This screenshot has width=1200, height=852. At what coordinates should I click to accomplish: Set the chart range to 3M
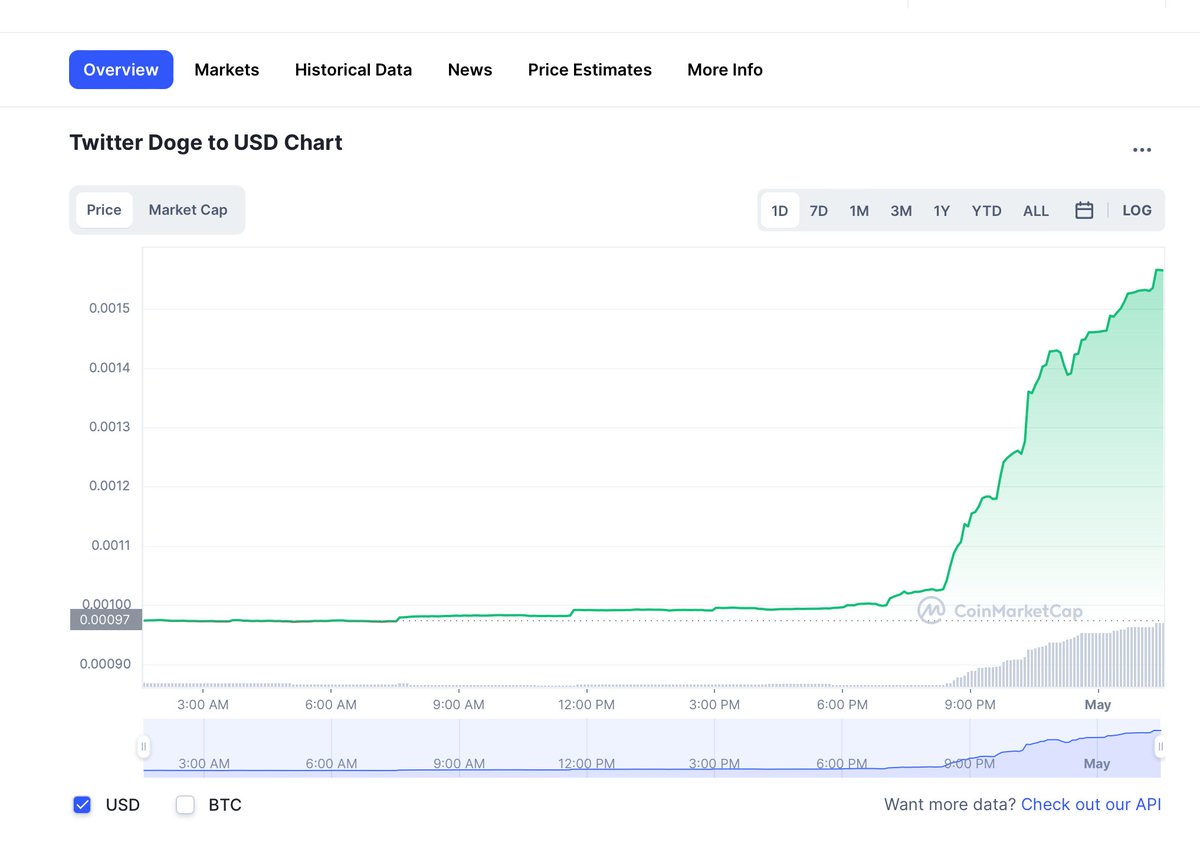coord(901,210)
